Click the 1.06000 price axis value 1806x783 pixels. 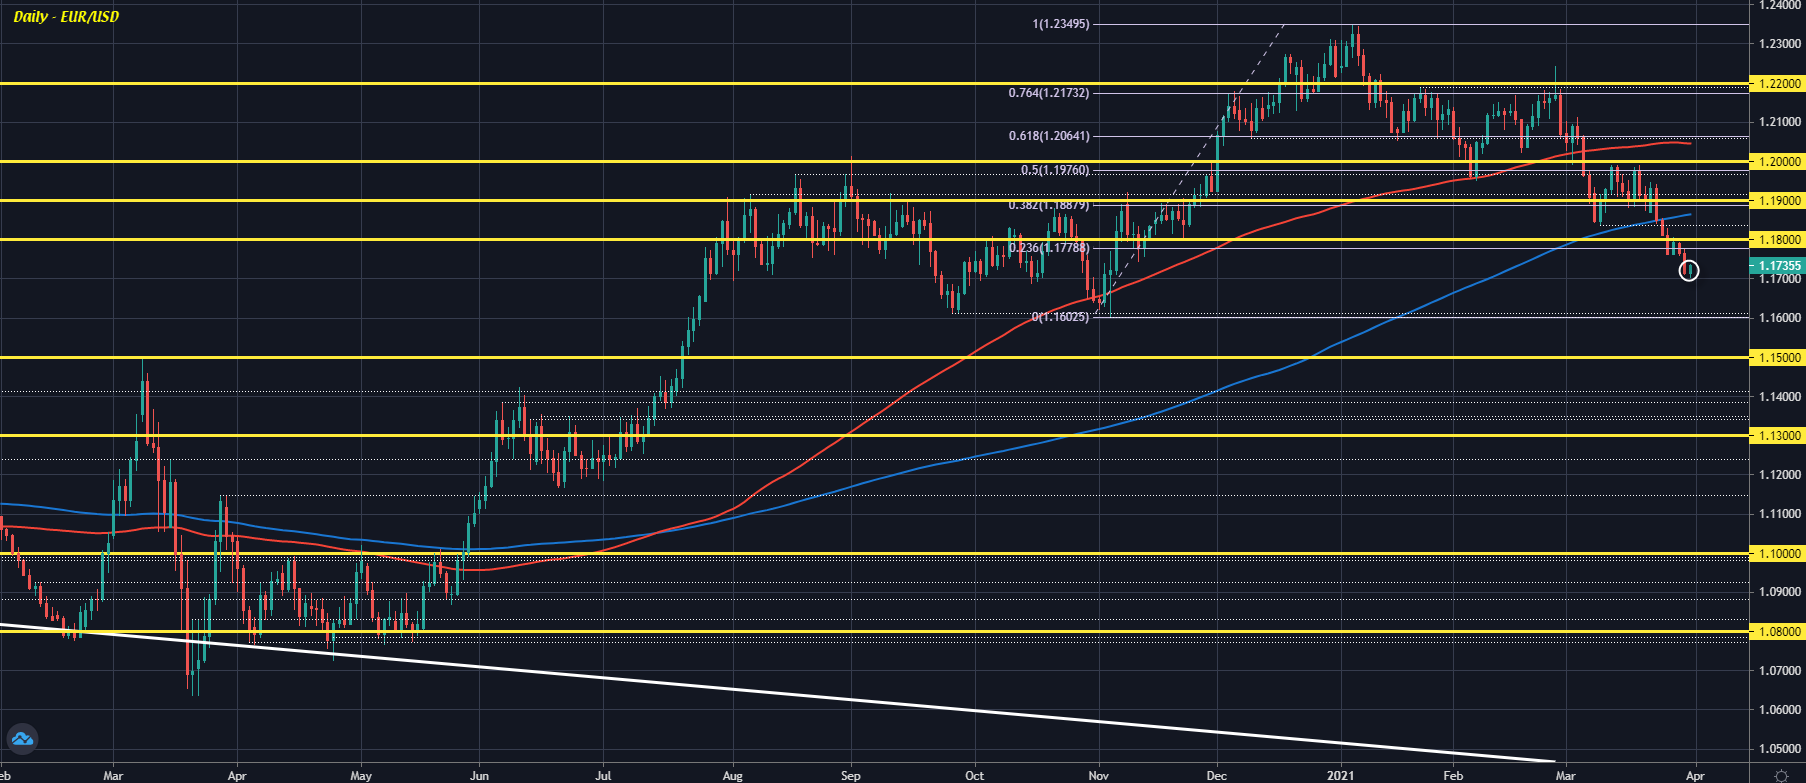click(1779, 710)
